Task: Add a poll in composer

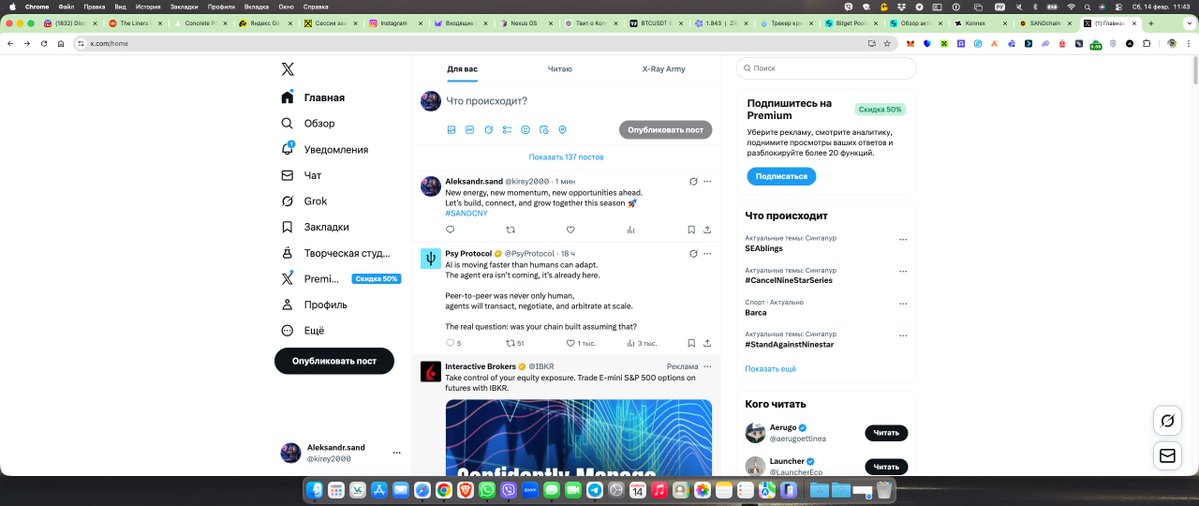Action: pyautogui.click(x=507, y=130)
